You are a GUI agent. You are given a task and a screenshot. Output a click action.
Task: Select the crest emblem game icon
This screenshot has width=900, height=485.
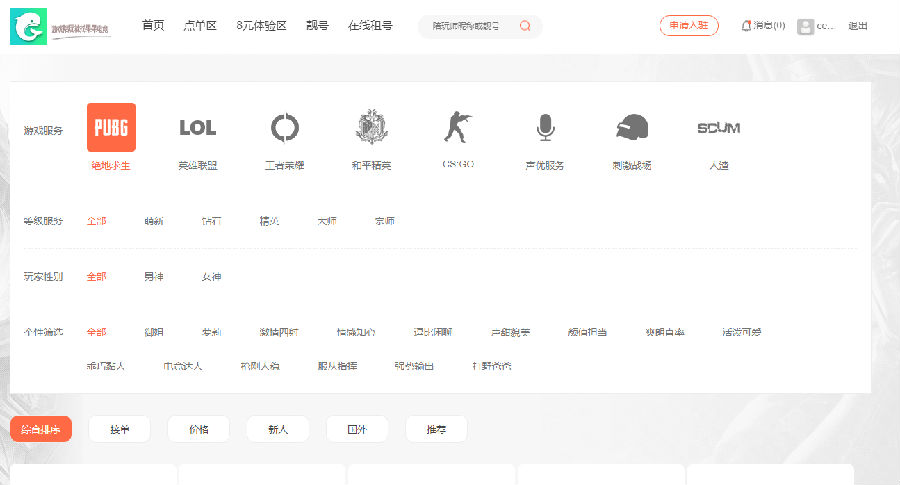point(371,127)
